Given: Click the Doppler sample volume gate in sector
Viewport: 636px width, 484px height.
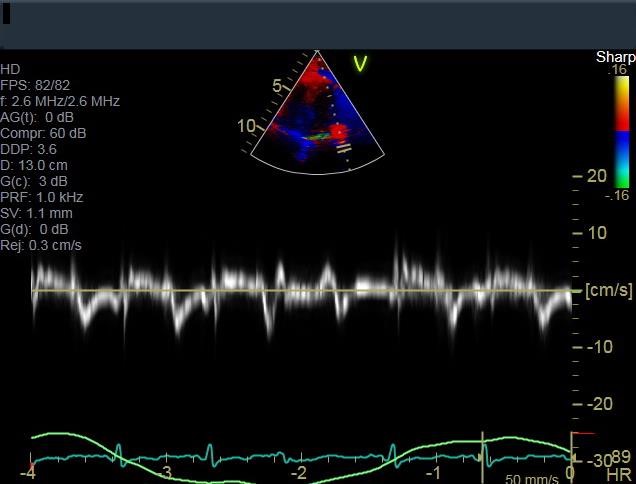Looking at the screenshot, I should [343, 146].
